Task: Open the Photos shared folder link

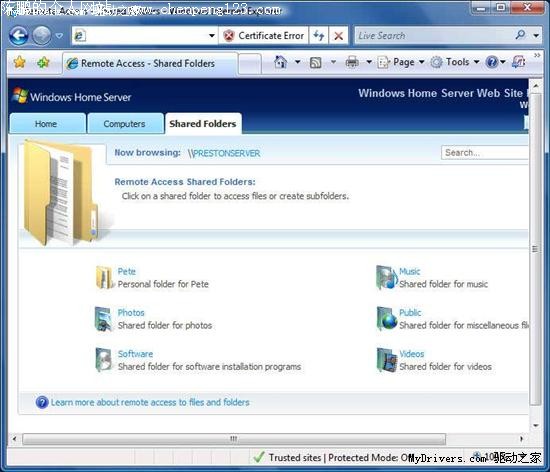Action: tap(131, 312)
